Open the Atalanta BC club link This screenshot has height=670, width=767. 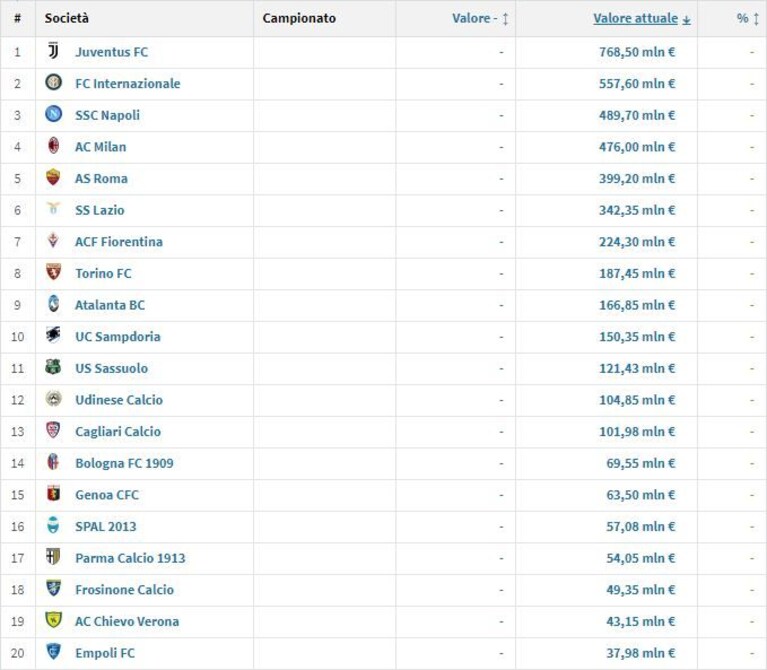pos(110,305)
